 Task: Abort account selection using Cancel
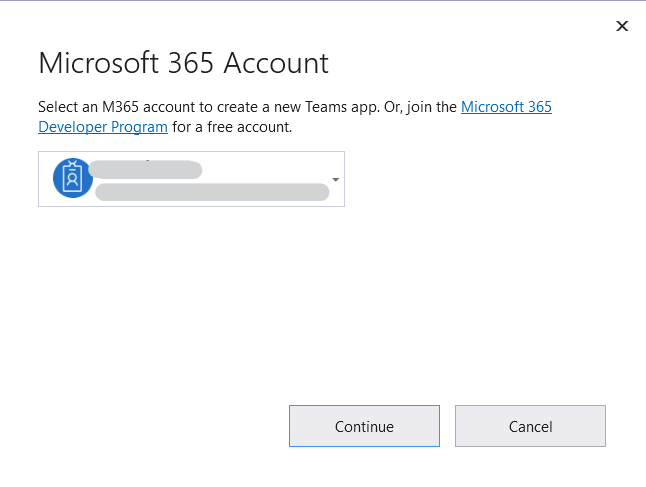pyautogui.click(x=530, y=426)
